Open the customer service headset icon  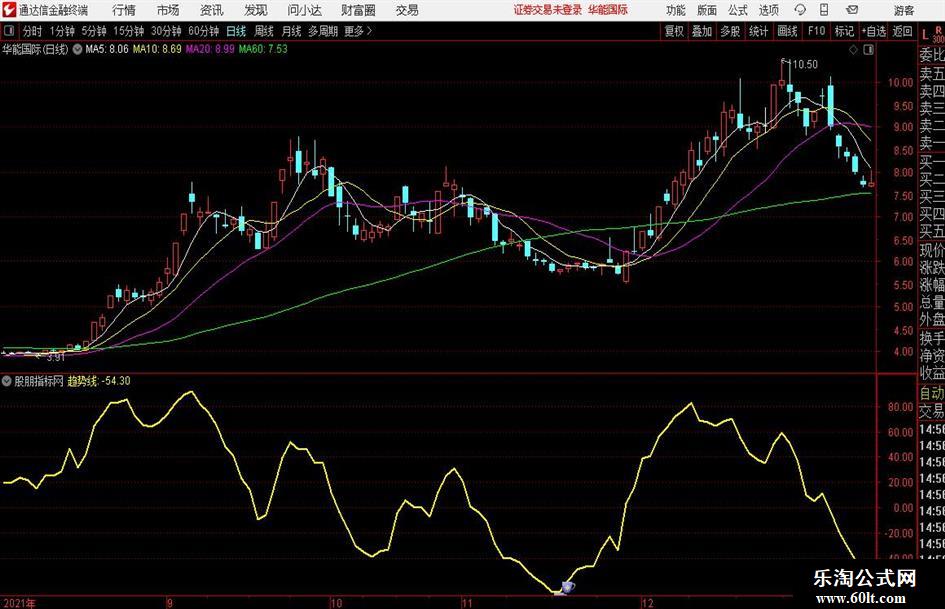[x=800, y=10]
